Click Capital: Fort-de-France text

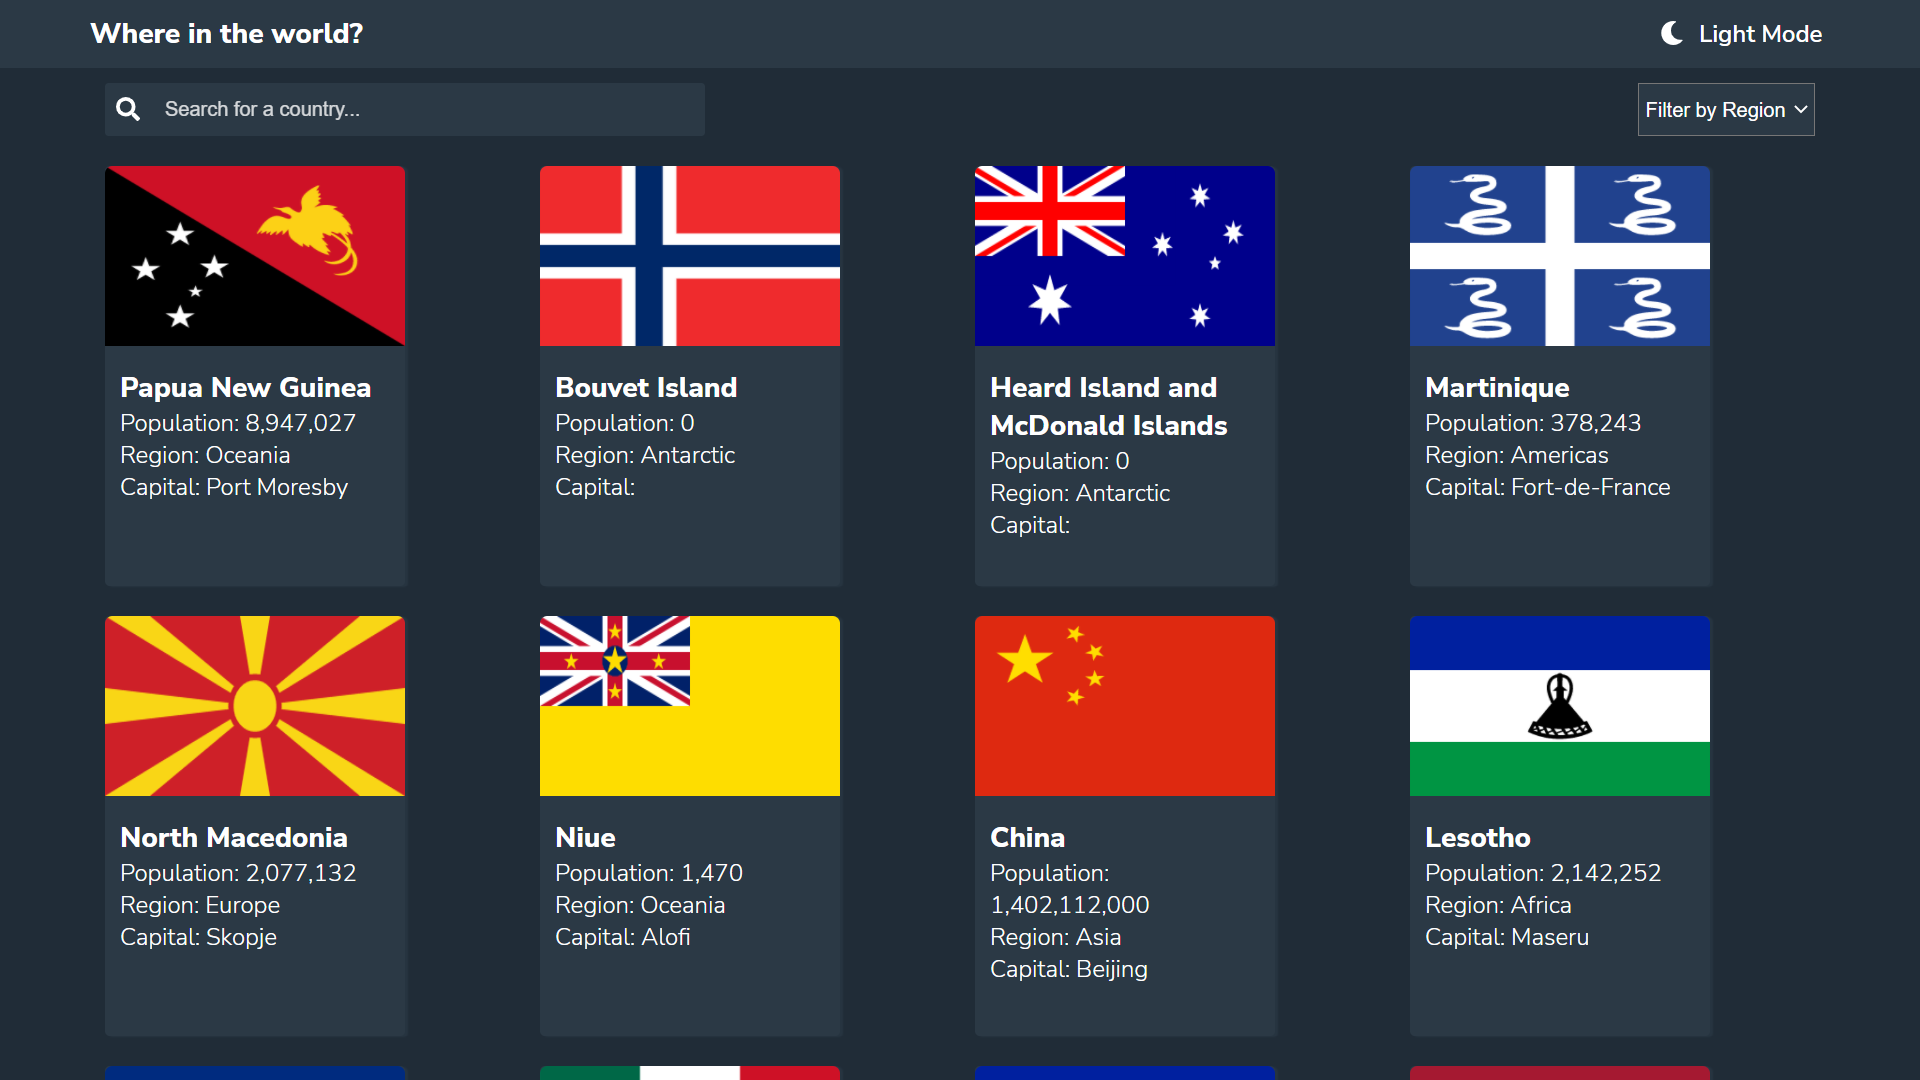click(1548, 487)
